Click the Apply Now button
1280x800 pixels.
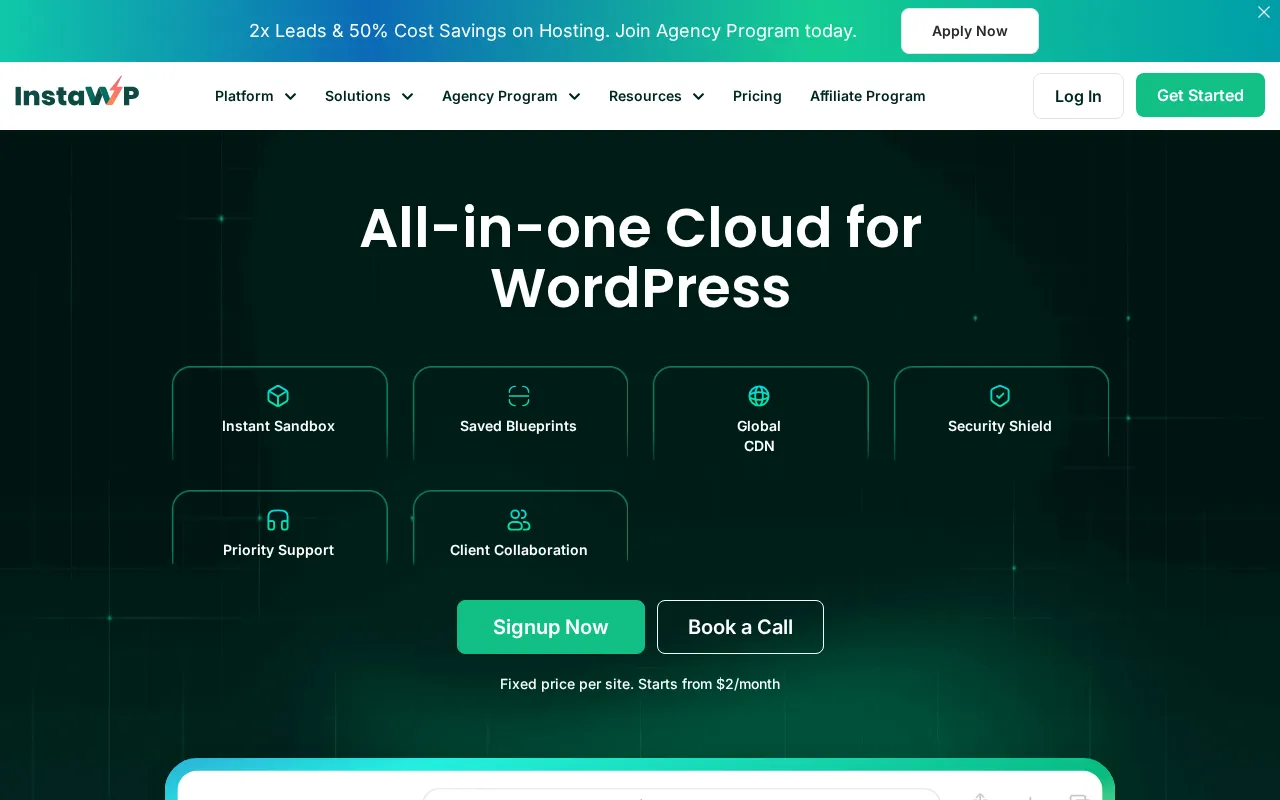[970, 31]
